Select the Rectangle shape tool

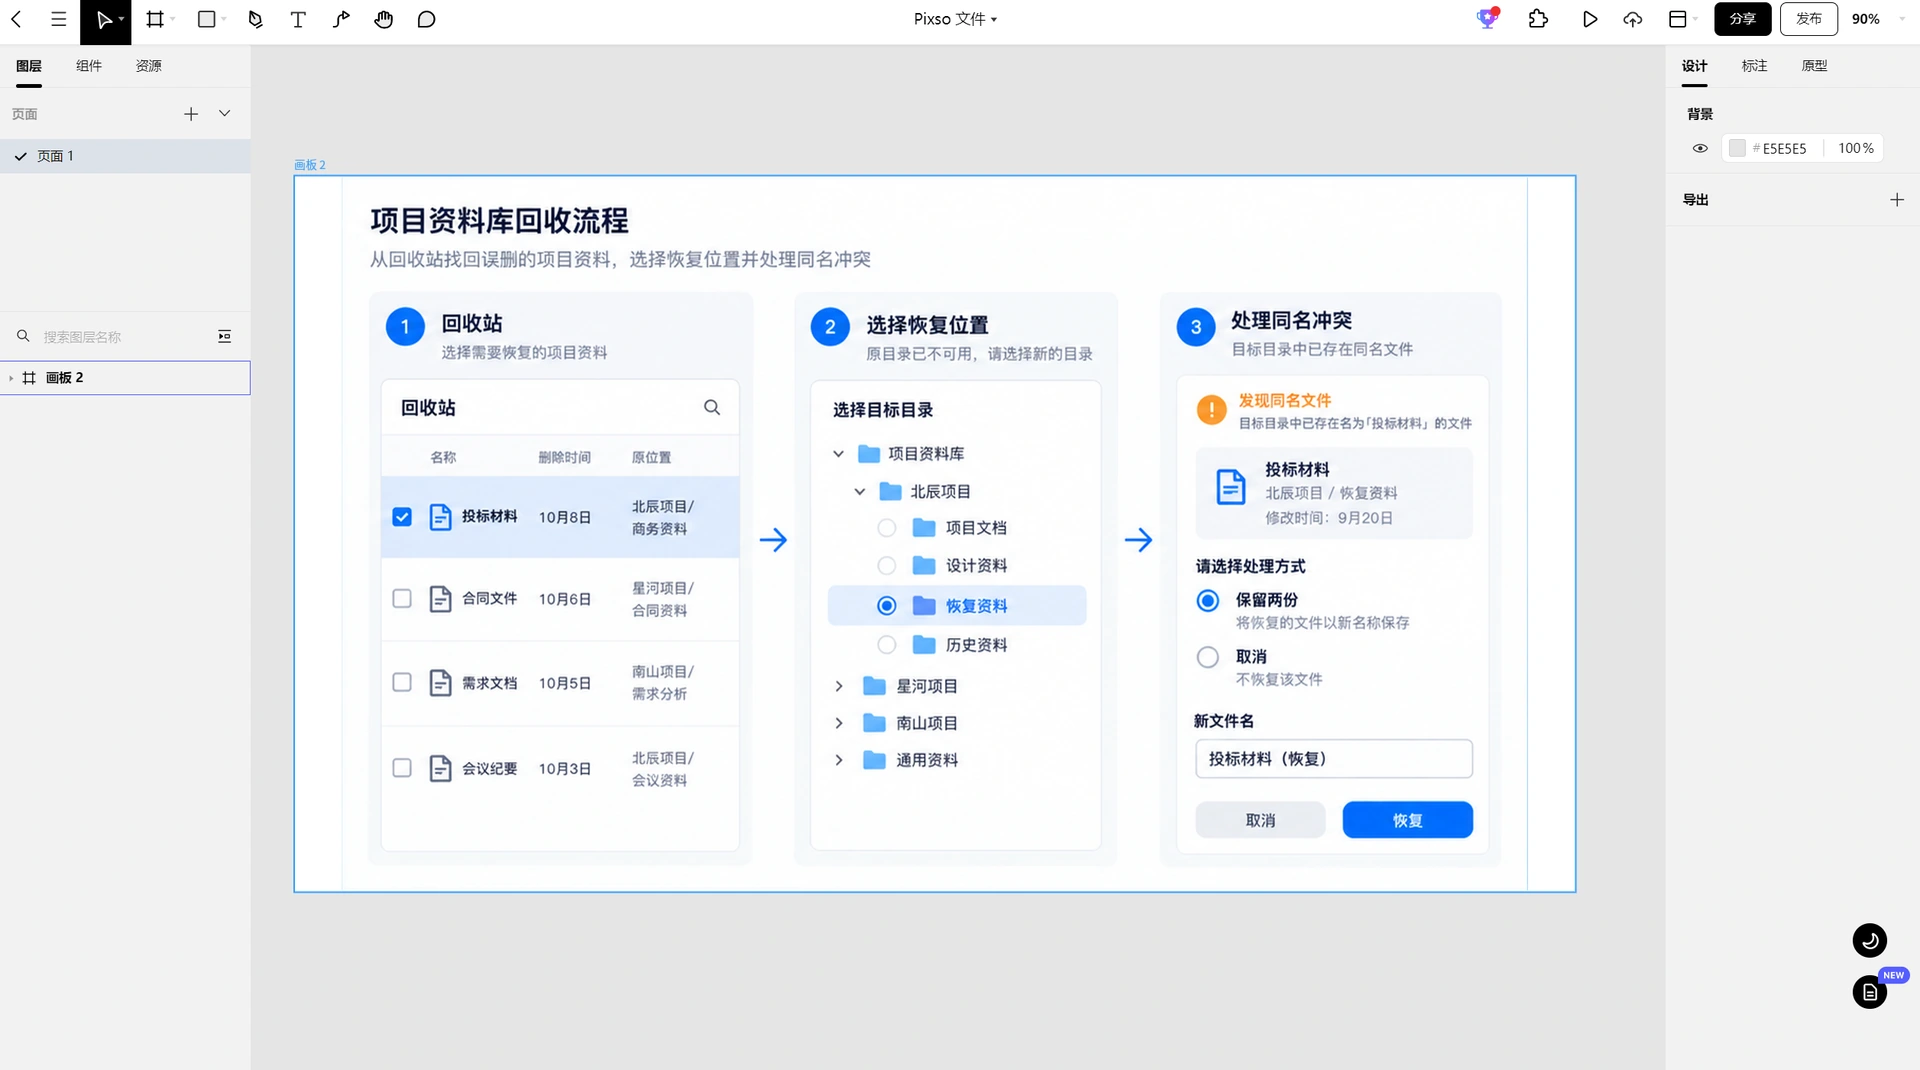click(x=207, y=19)
